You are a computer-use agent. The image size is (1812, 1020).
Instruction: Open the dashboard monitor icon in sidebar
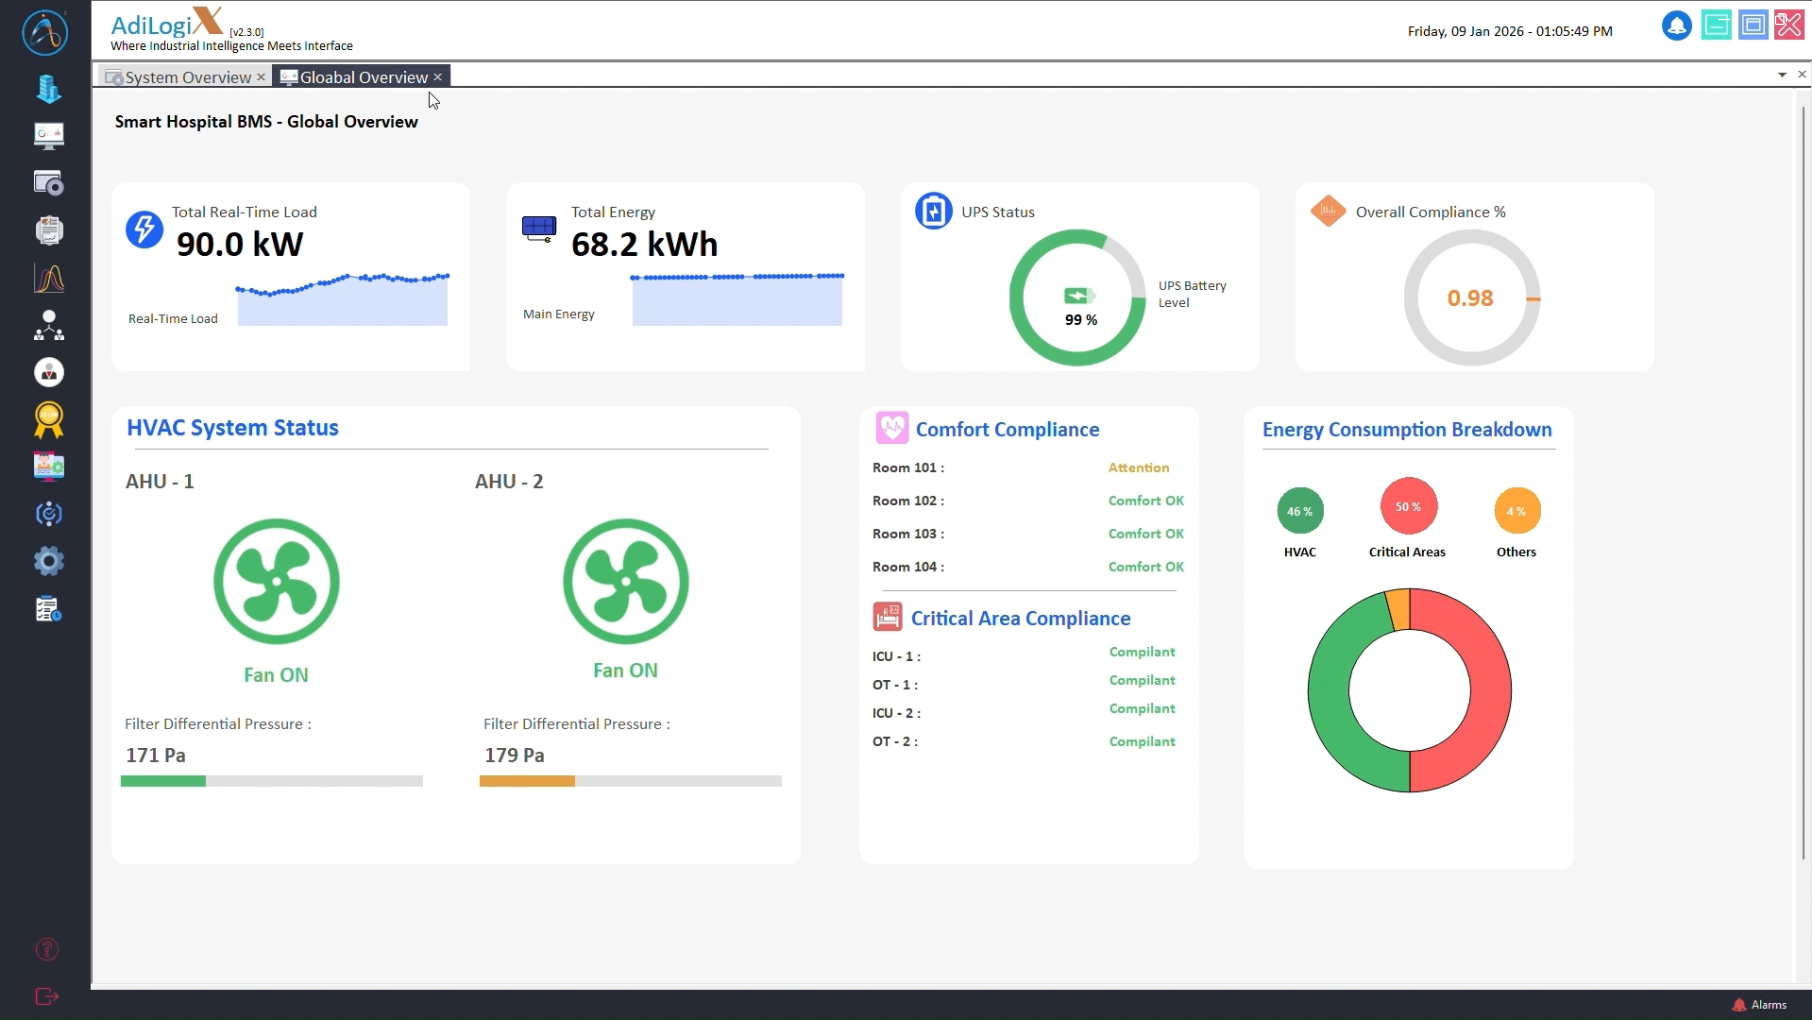point(48,135)
